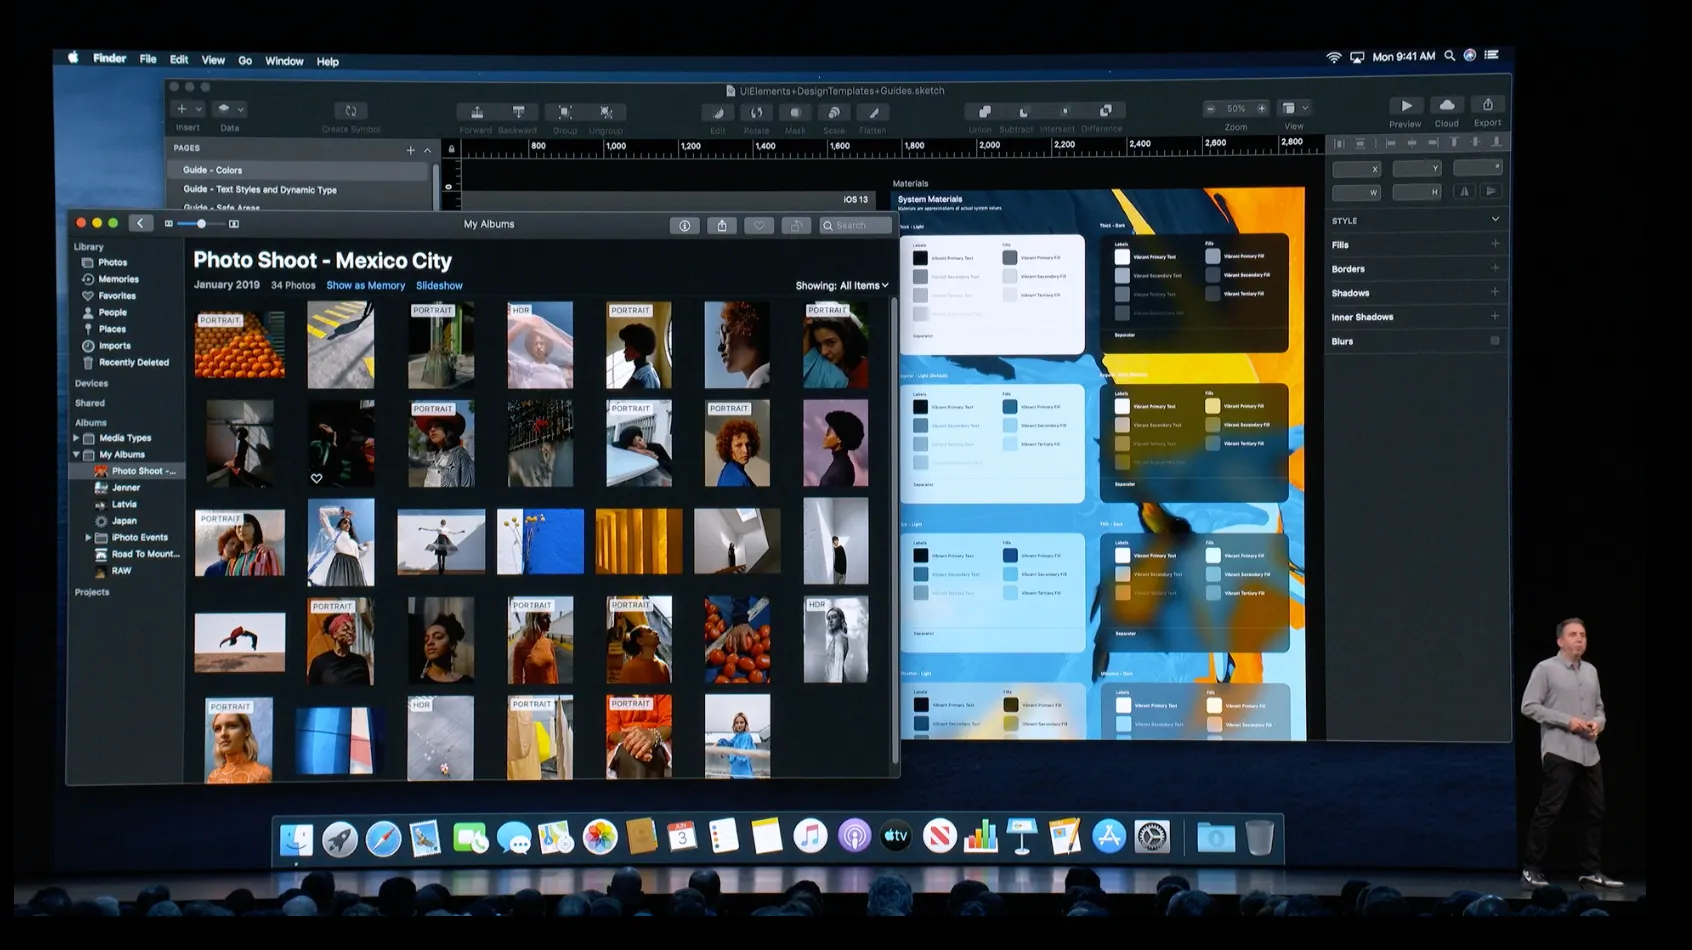The height and width of the screenshot is (950, 1692).
Task: Toggle the ruler lock icon on canvas
Action: [x=451, y=149]
